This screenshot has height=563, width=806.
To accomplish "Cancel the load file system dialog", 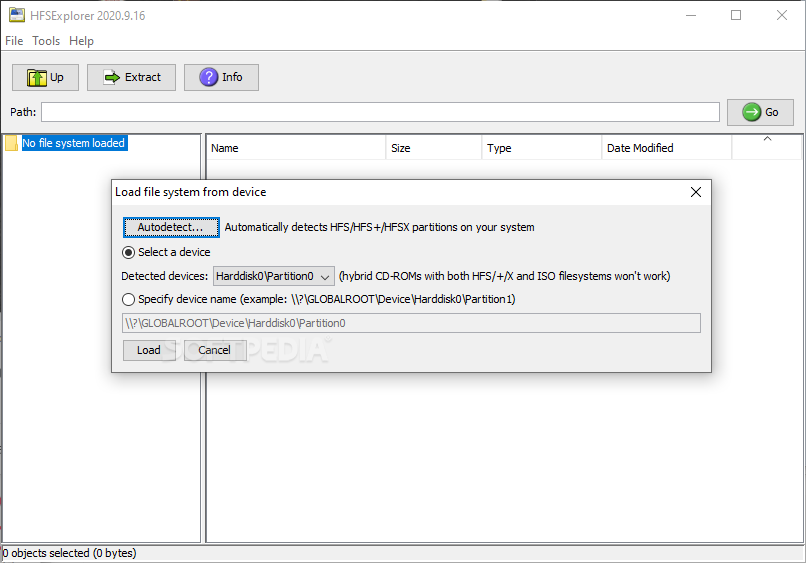I will click(214, 350).
